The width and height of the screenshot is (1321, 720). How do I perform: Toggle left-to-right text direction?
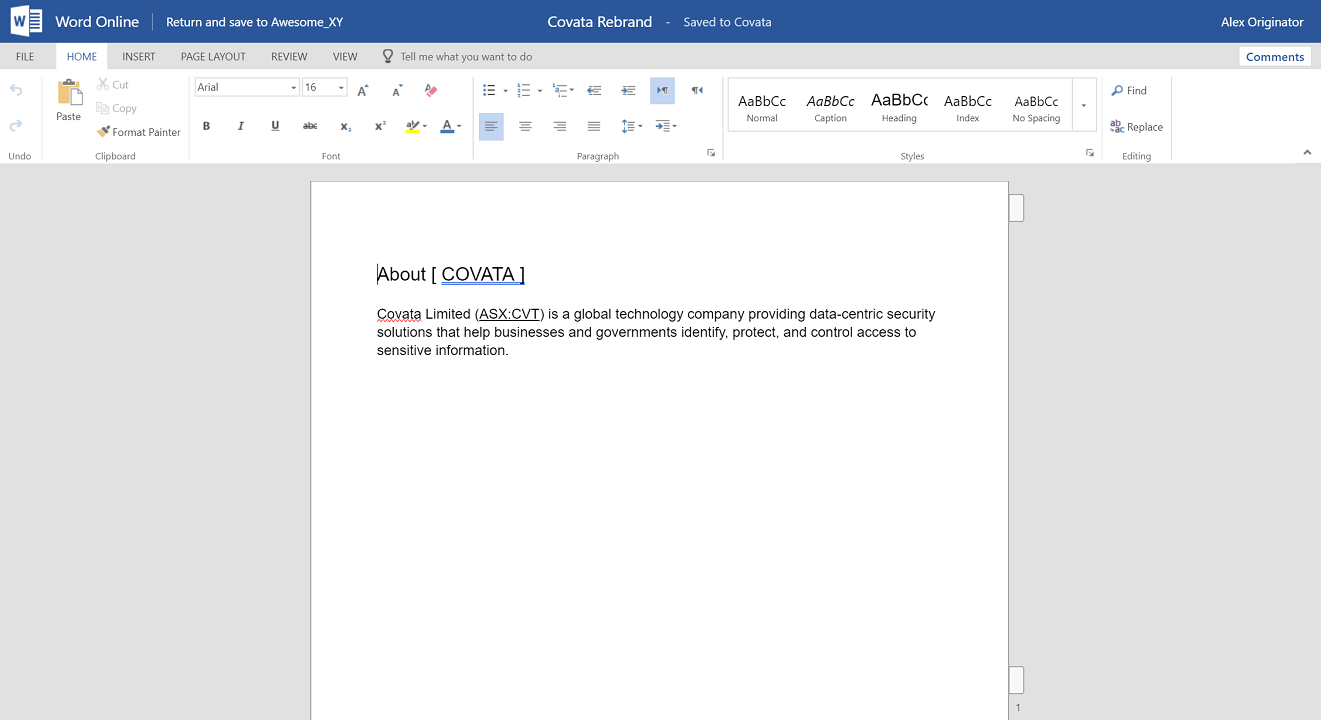(662, 90)
